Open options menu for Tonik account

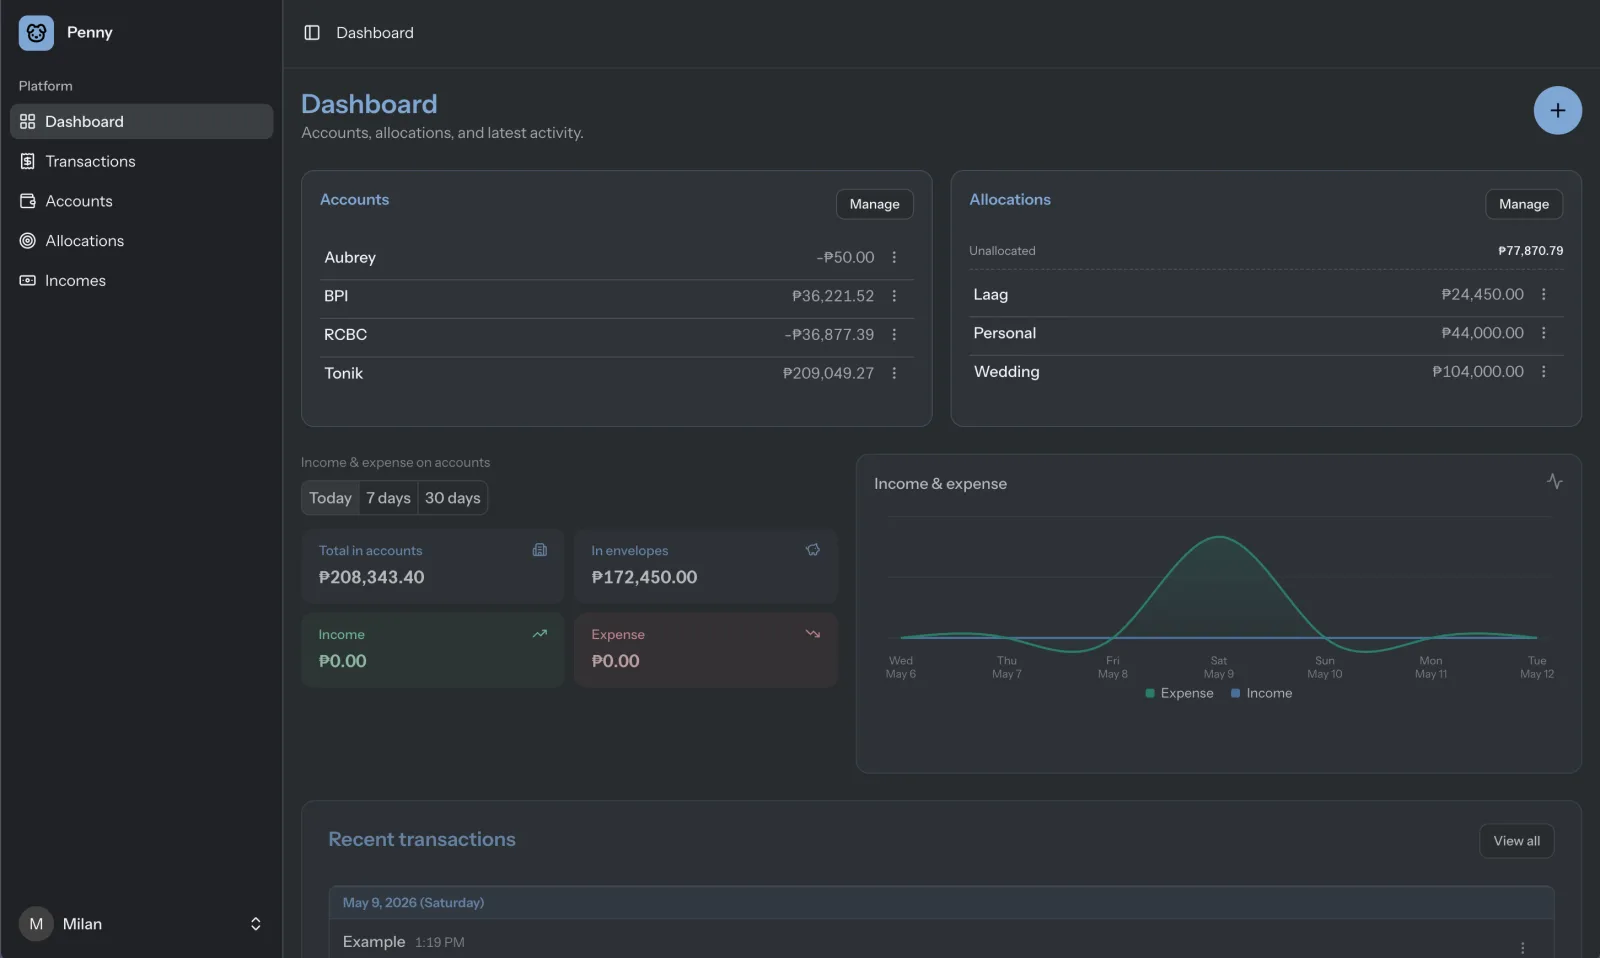pos(894,373)
